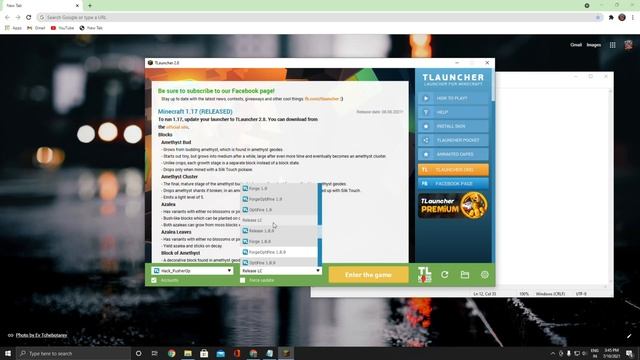This screenshot has width=640, height=360.
Task: Click Images link on Google page
Action: [593, 45]
